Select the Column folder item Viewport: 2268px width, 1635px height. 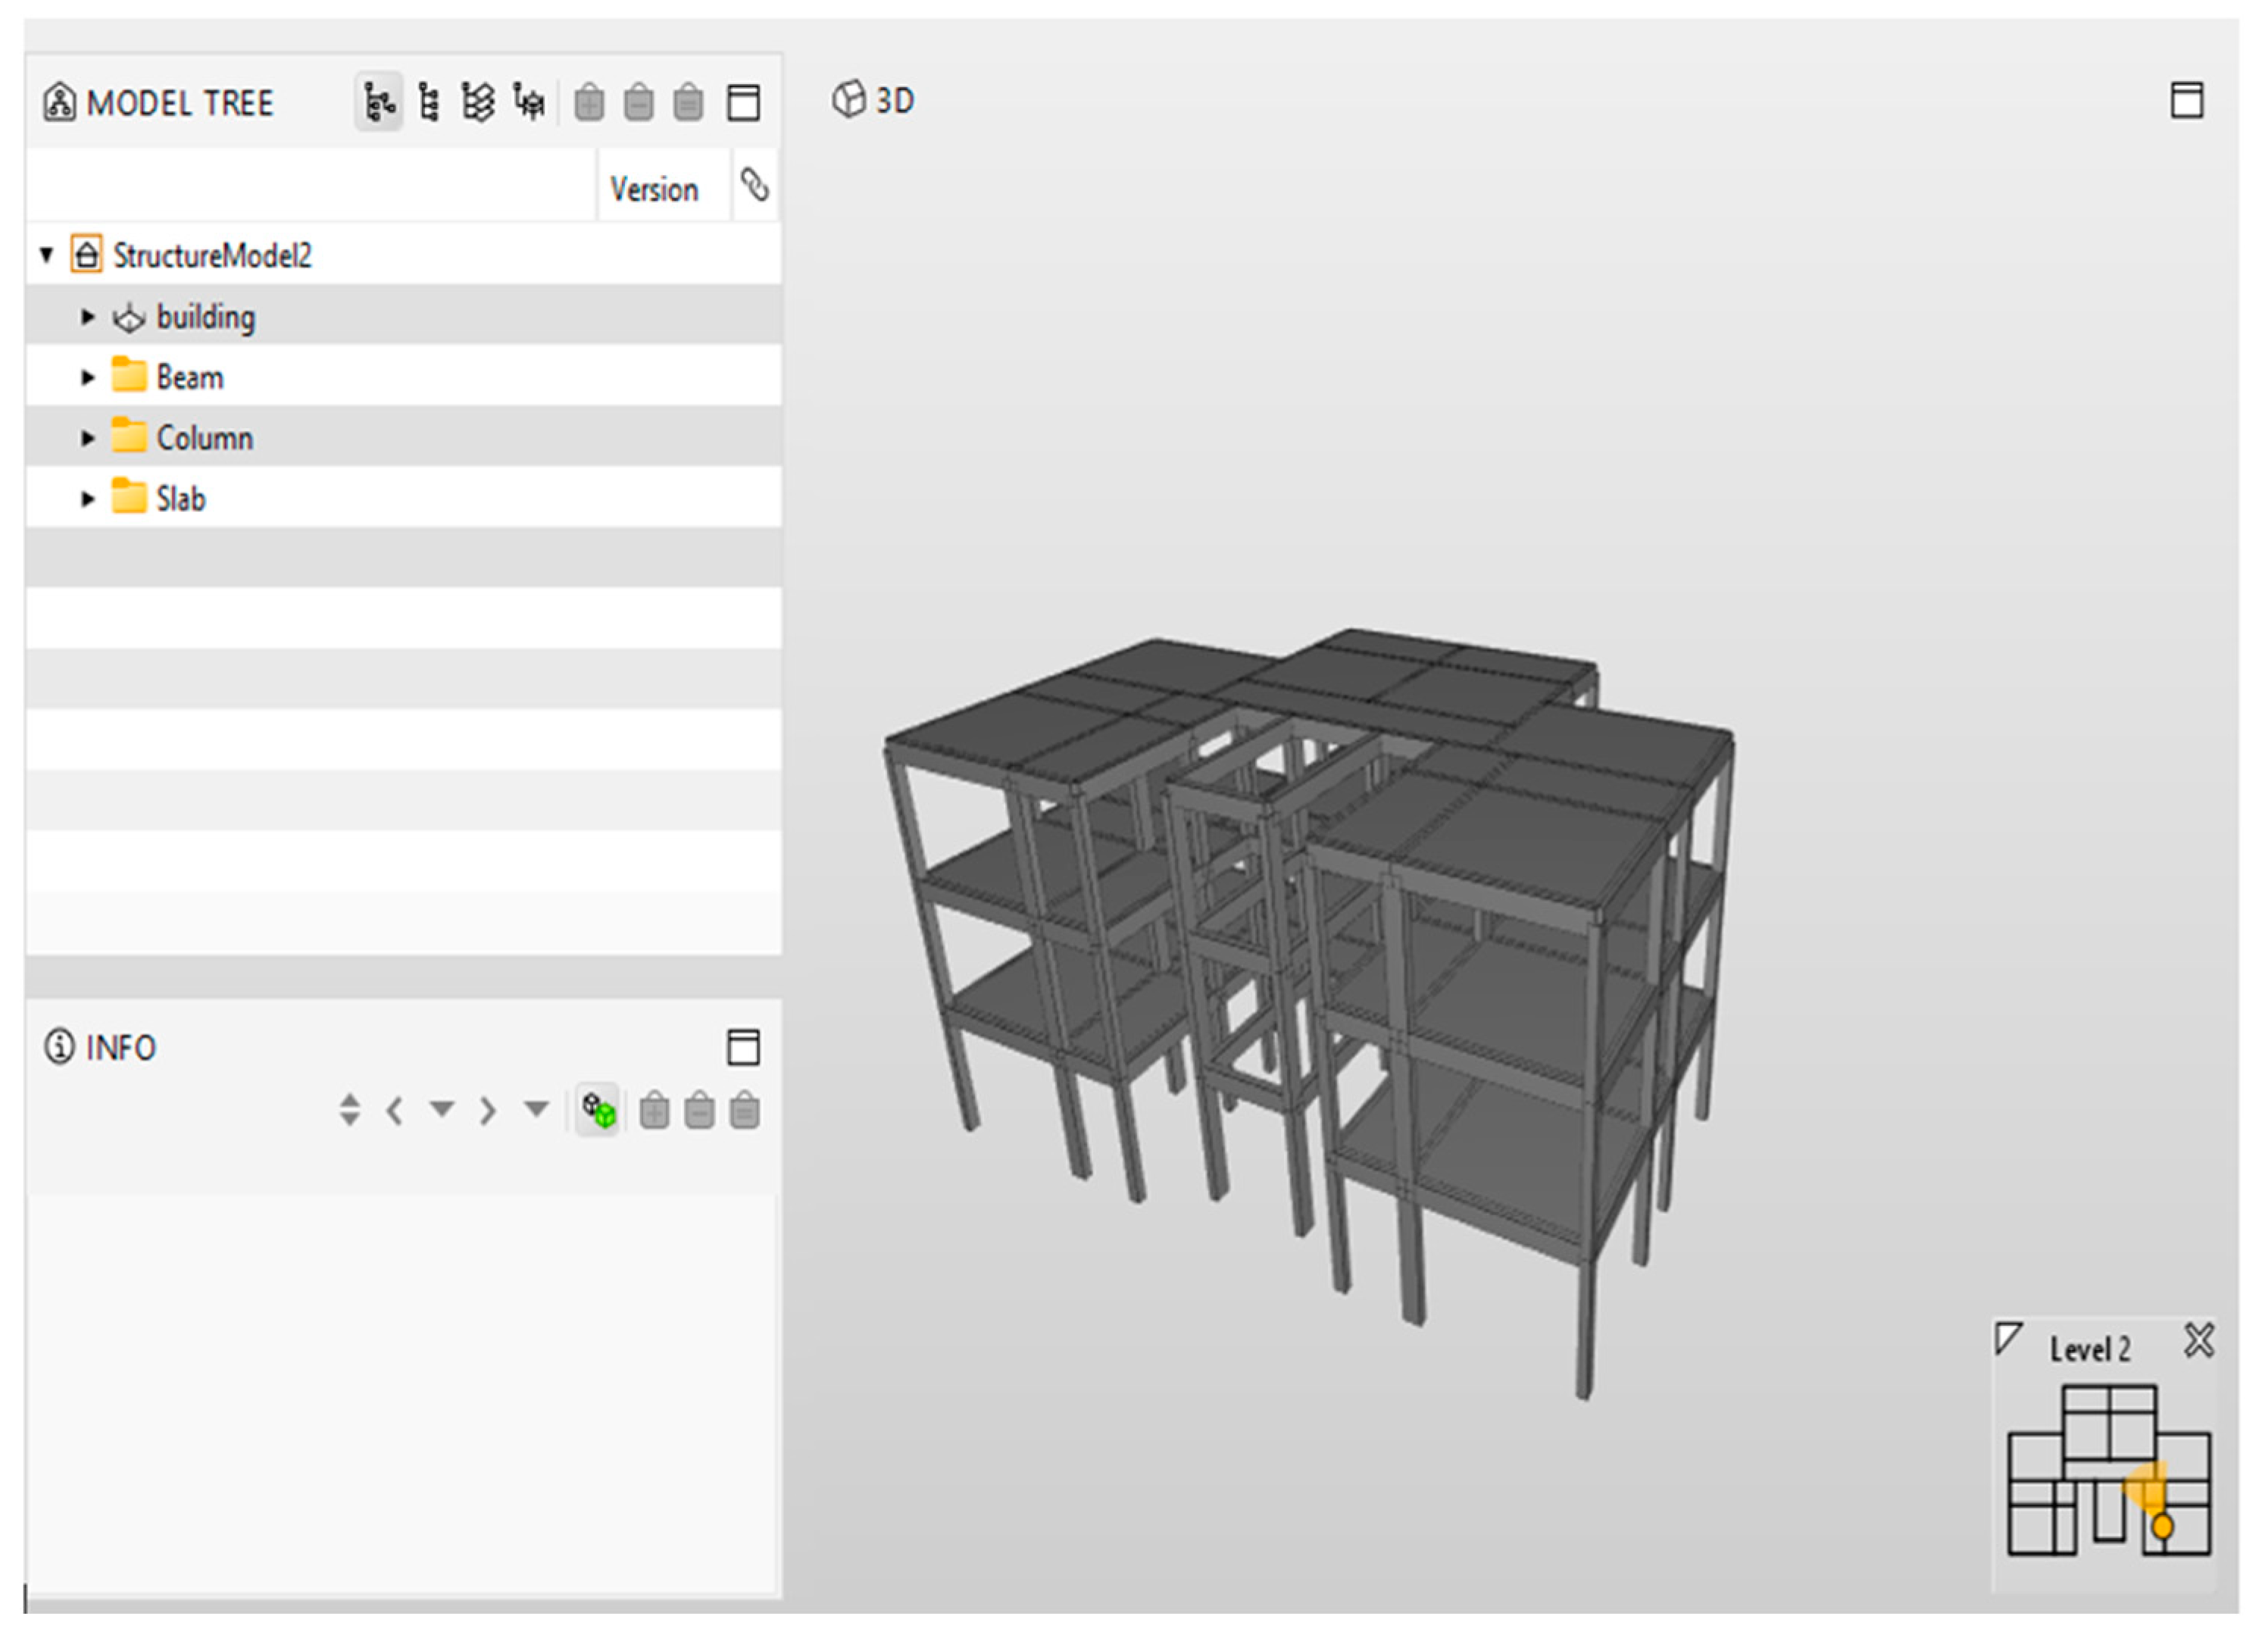[204, 438]
